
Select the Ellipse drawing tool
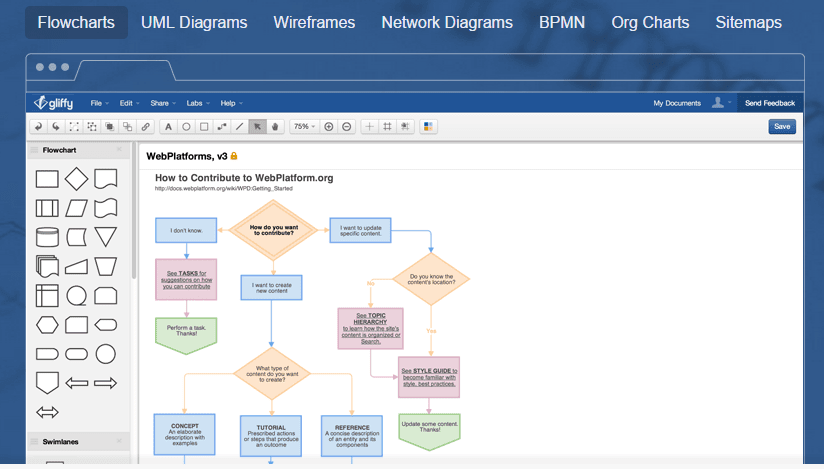[x=186, y=127]
